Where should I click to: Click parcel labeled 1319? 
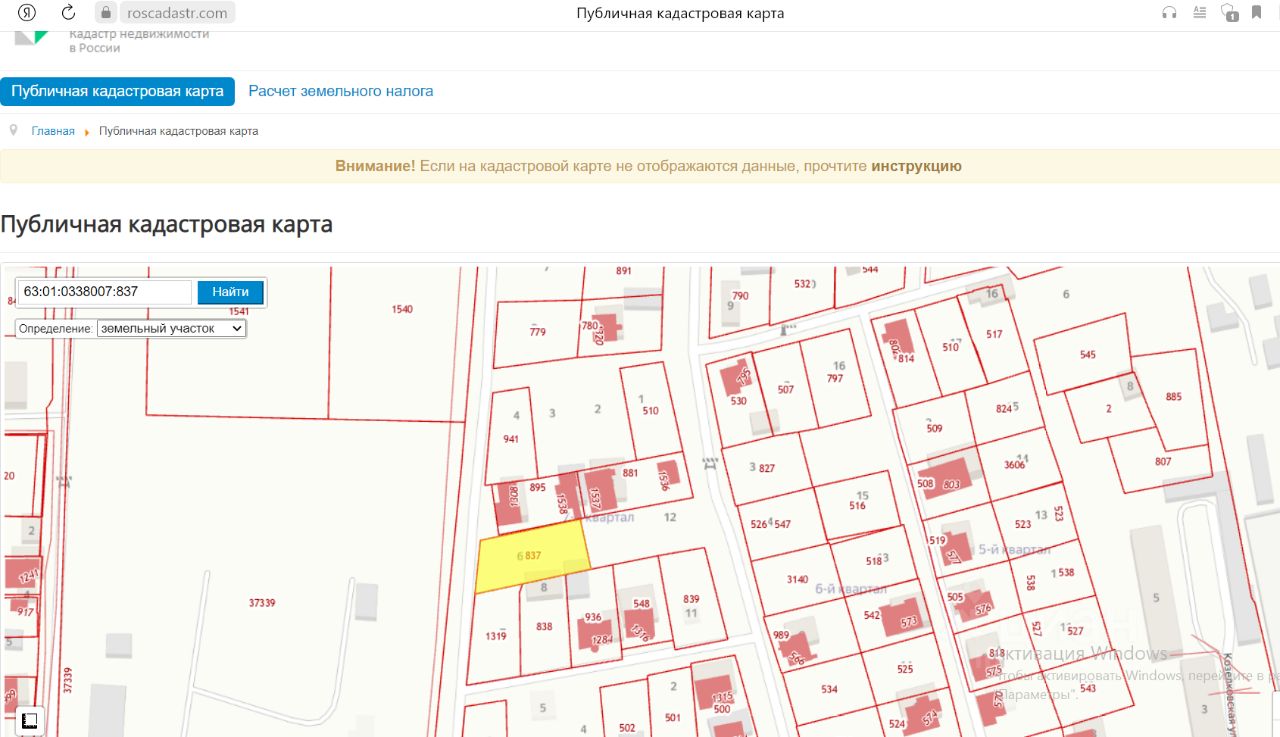[496, 635]
